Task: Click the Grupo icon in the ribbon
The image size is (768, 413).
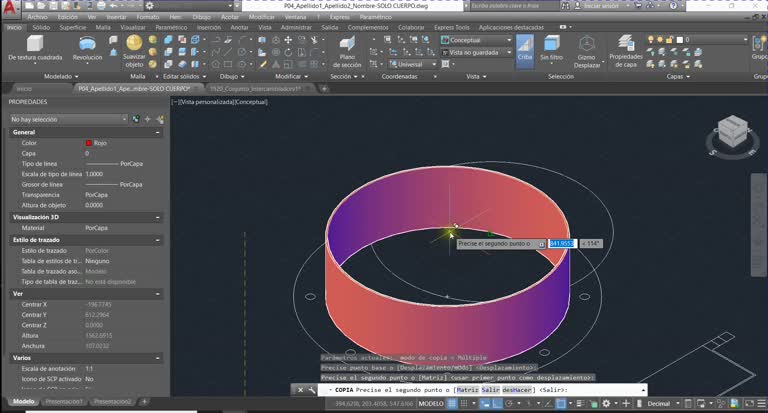Action: point(759,44)
